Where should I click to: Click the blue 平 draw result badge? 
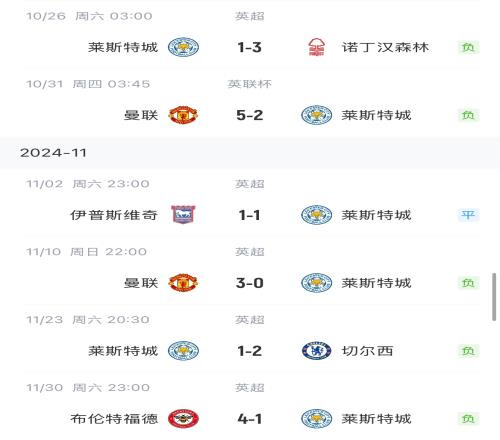tap(468, 215)
